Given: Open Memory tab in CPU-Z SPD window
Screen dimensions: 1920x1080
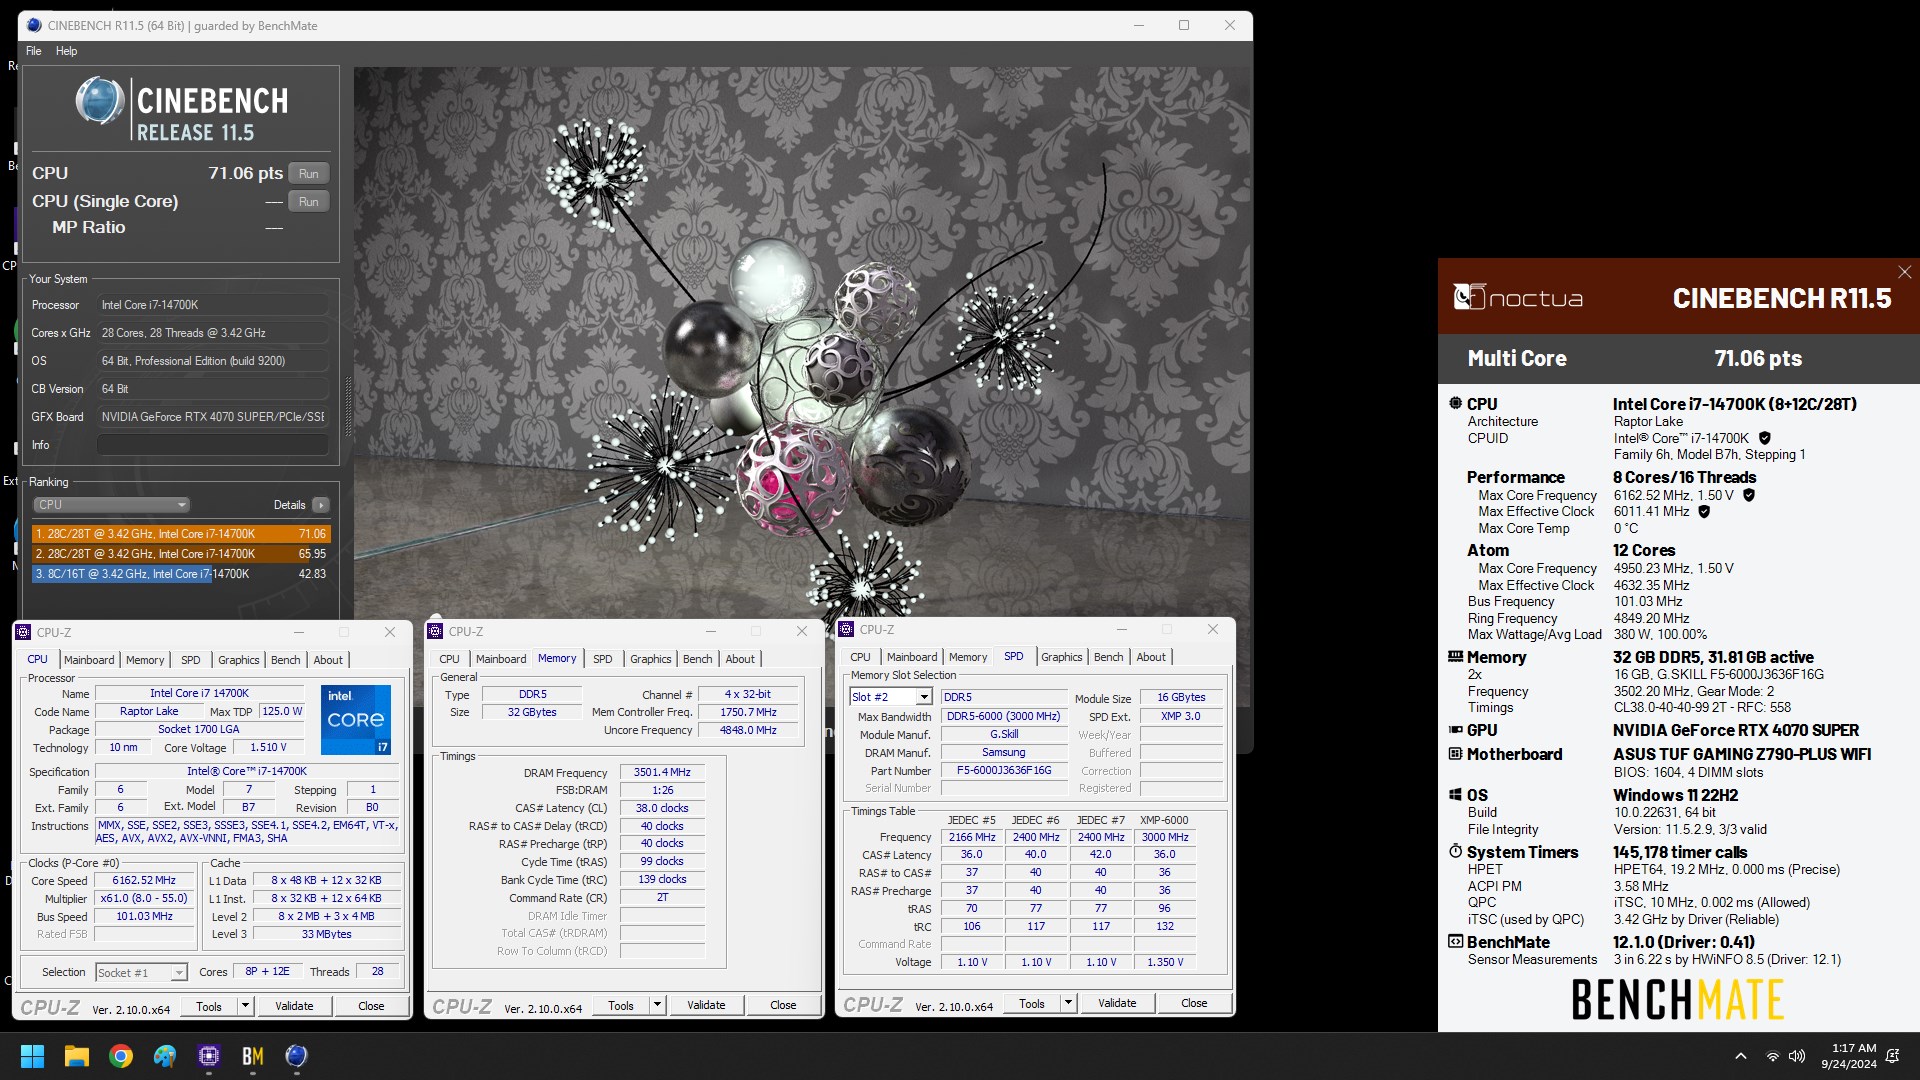Looking at the screenshot, I should click(x=967, y=657).
